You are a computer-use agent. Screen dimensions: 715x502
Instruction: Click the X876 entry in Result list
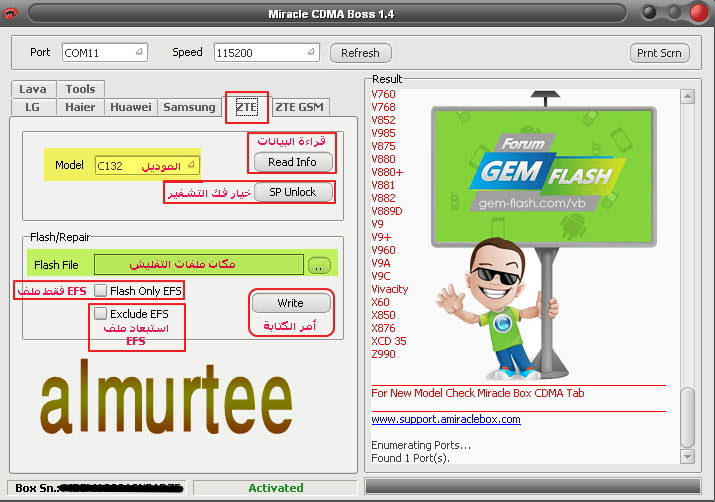tap(383, 328)
